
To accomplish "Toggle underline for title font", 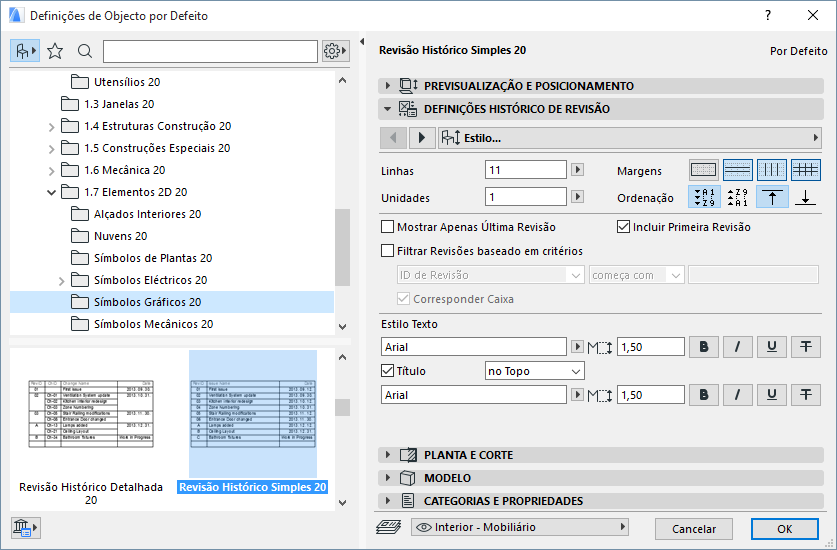I will (771, 395).
